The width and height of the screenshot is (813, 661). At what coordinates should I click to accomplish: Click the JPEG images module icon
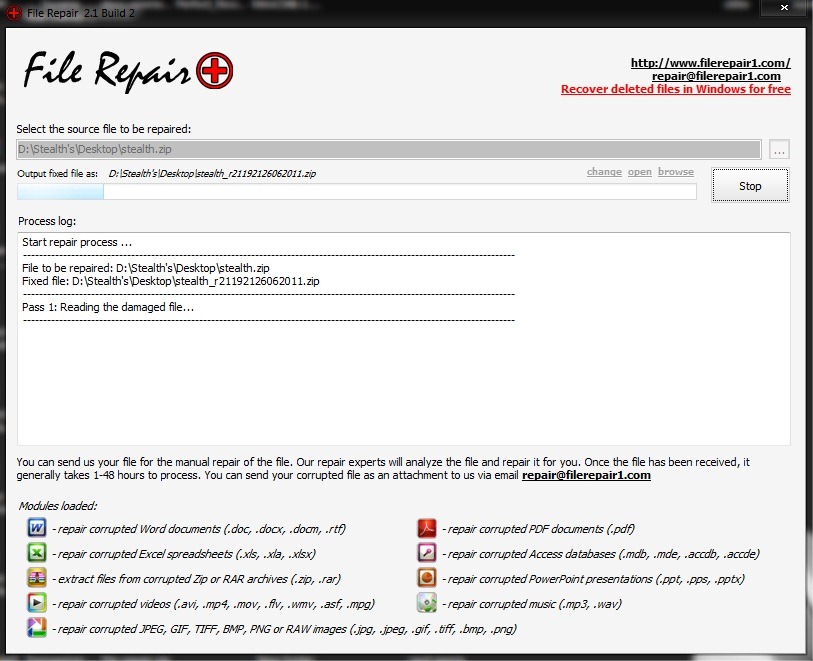(x=36, y=628)
